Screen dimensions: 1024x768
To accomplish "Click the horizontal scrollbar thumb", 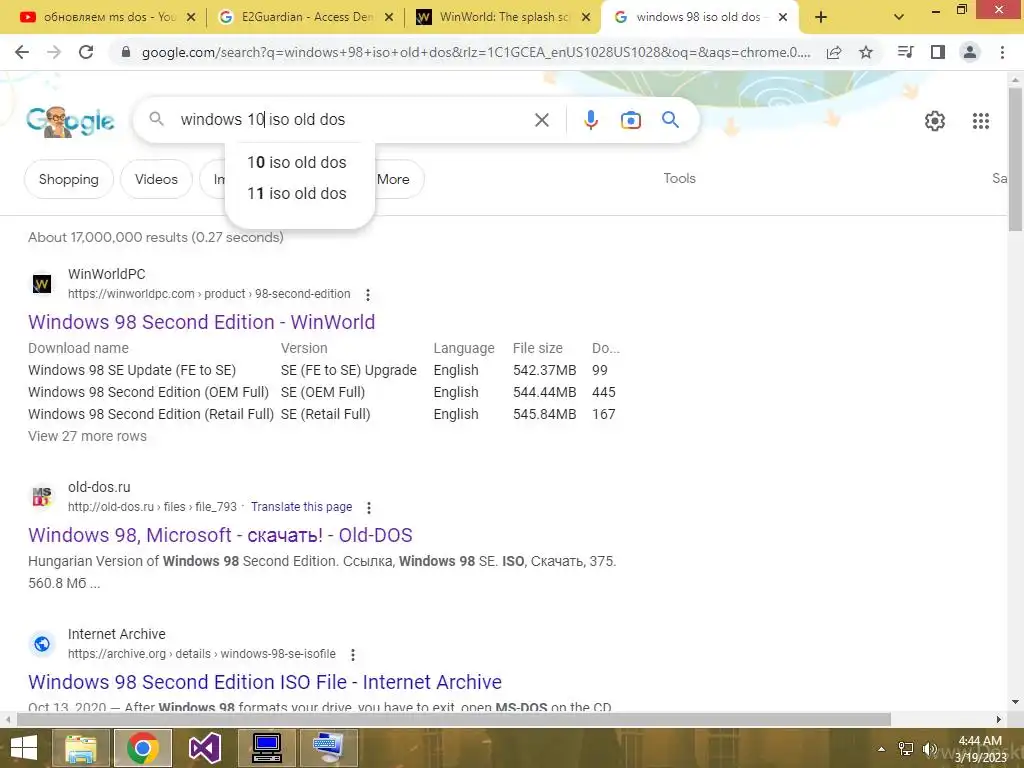I will (454, 719).
